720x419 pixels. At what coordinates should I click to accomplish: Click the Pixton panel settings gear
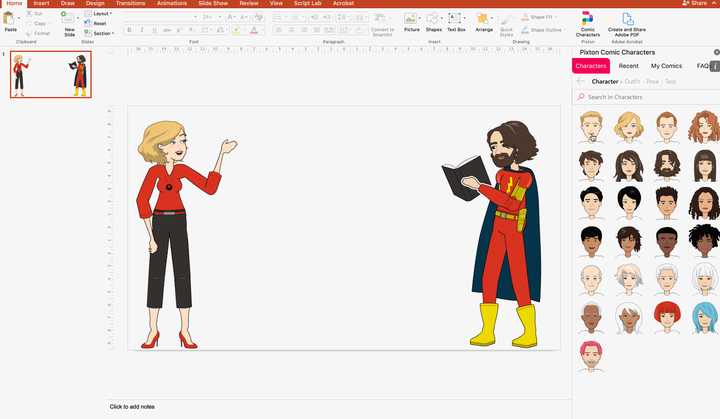click(x=717, y=52)
